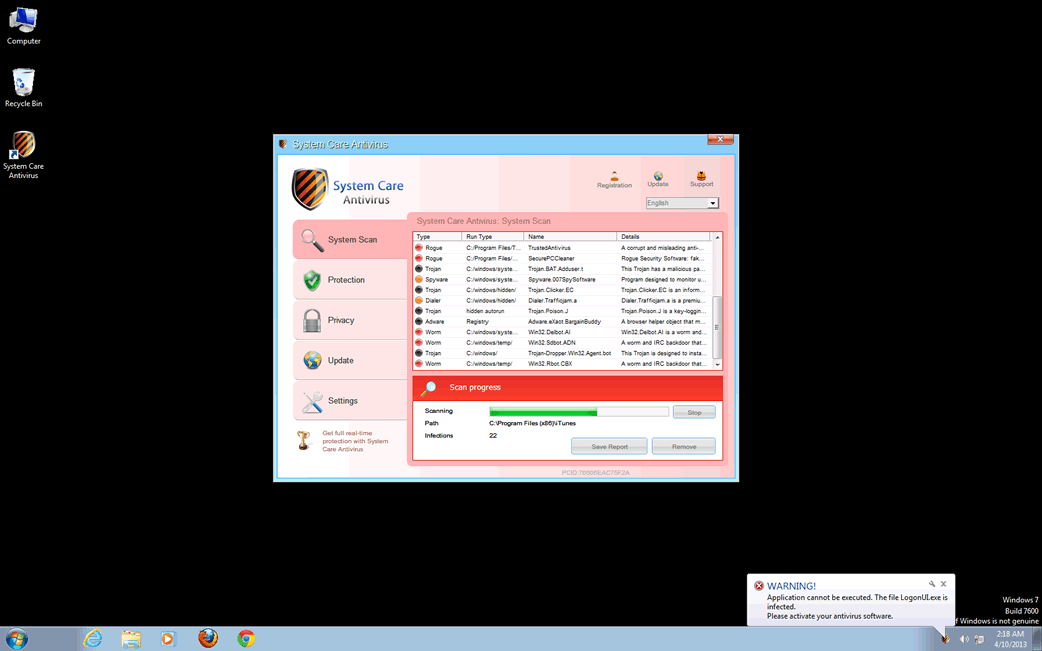Launch Google Chrome from the taskbar

(x=246, y=638)
